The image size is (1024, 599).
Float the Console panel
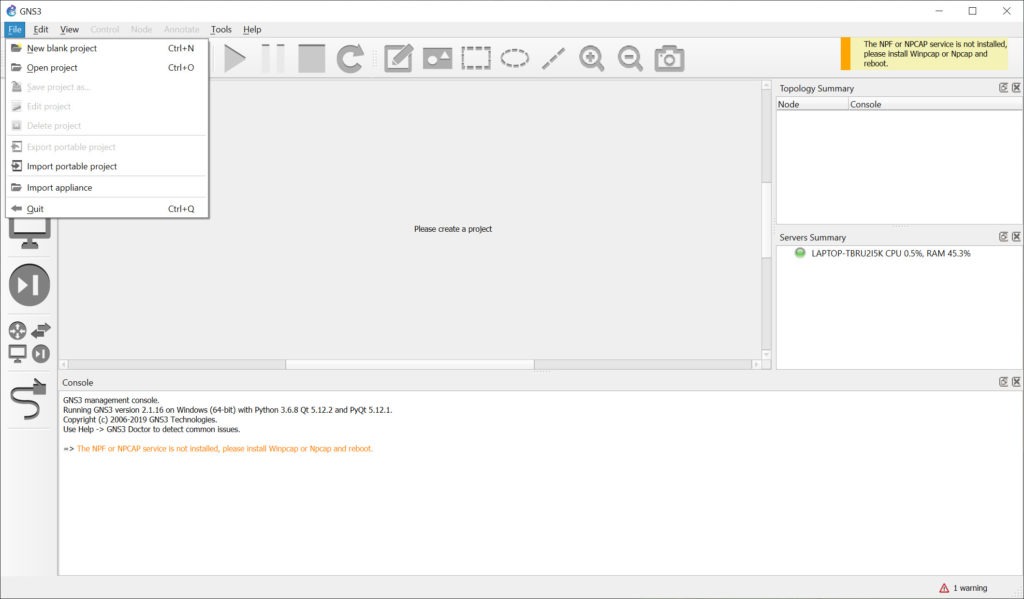[1003, 381]
